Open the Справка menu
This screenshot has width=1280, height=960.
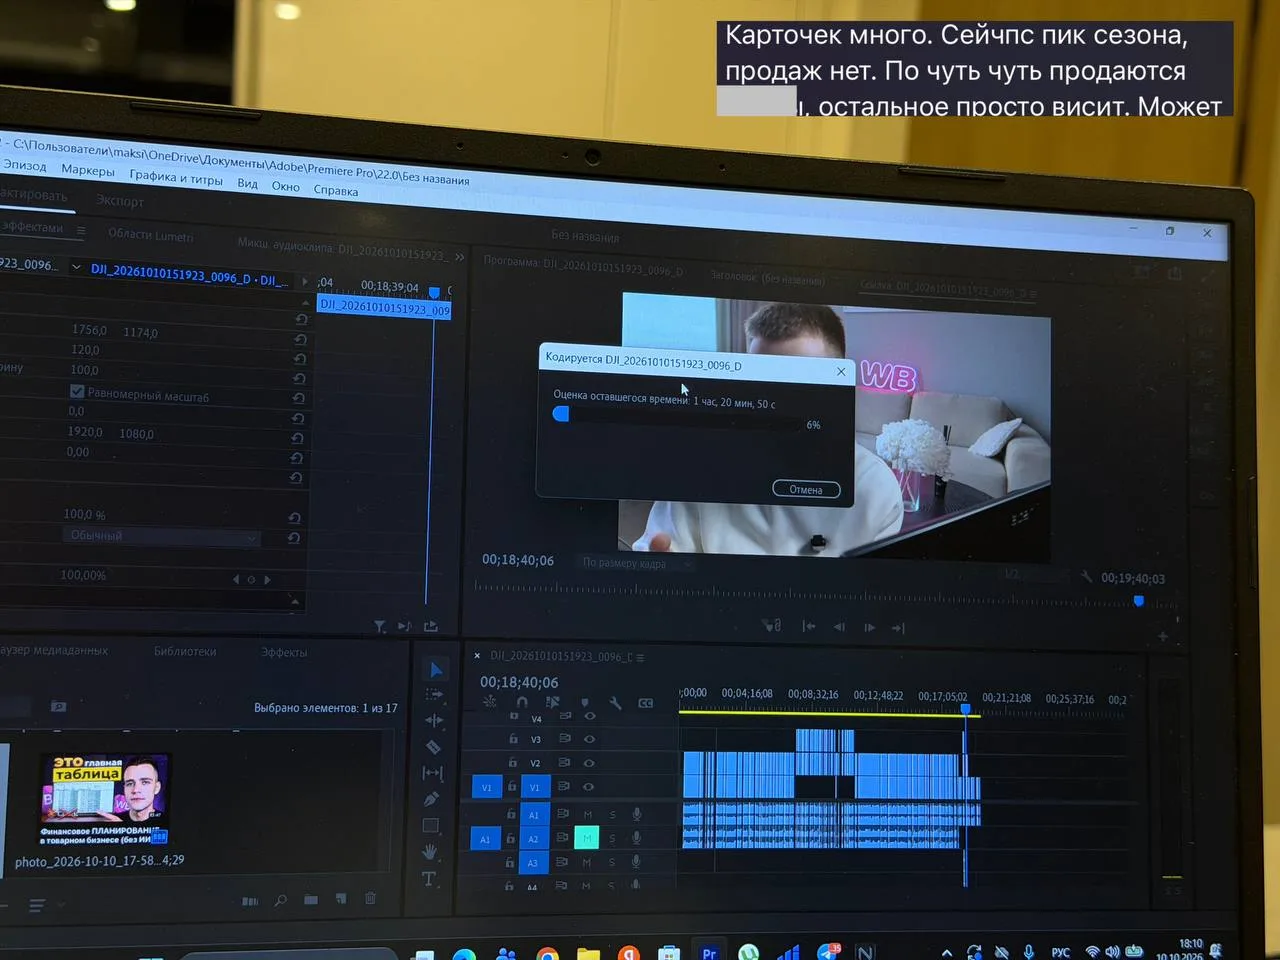(336, 190)
